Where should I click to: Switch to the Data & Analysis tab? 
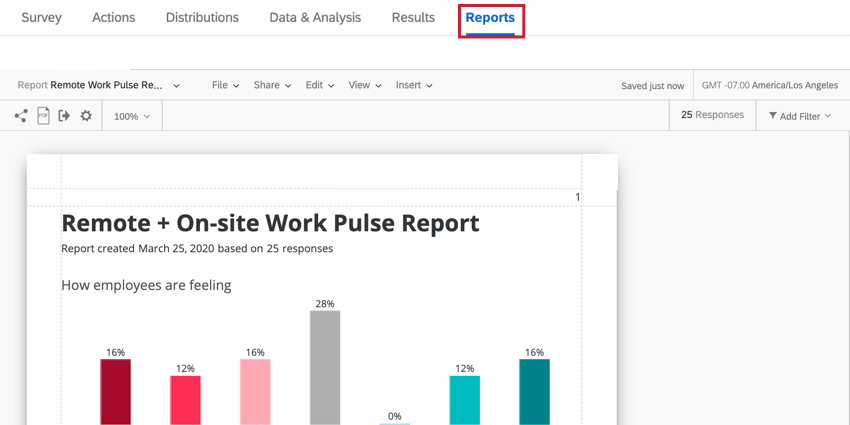[x=315, y=17]
